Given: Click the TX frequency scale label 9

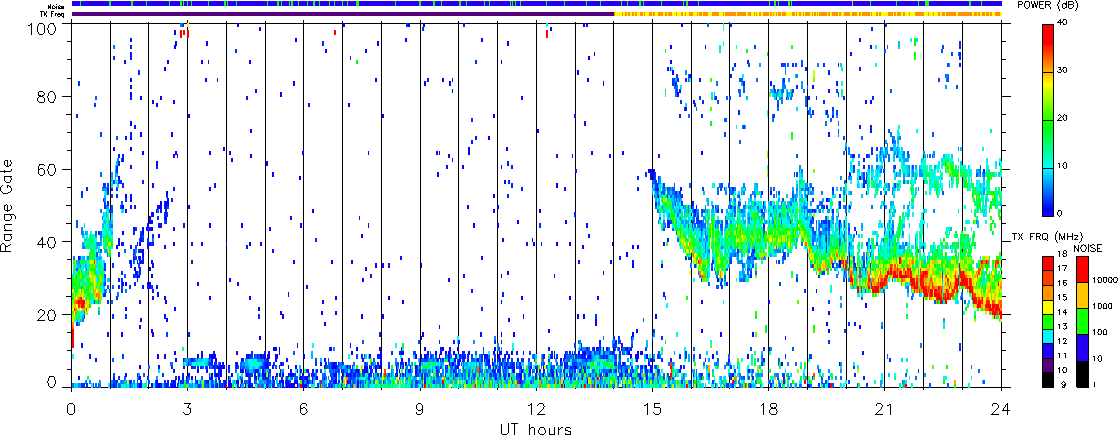Looking at the screenshot, I should click(x=1062, y=386).
